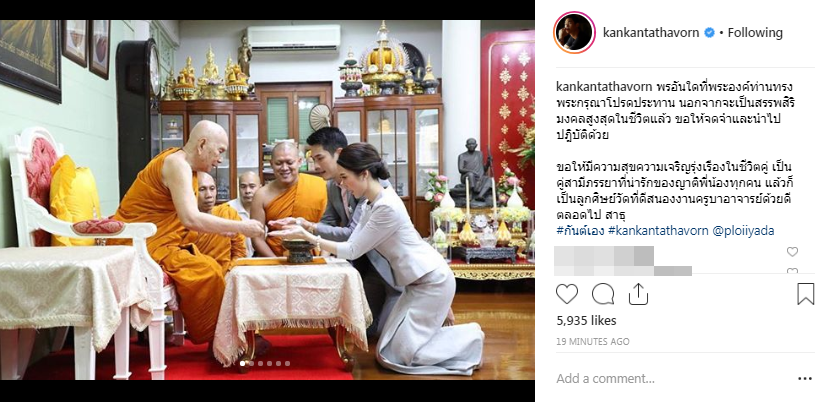Open kankantathavorn's profile picture story

pos(575,32)
